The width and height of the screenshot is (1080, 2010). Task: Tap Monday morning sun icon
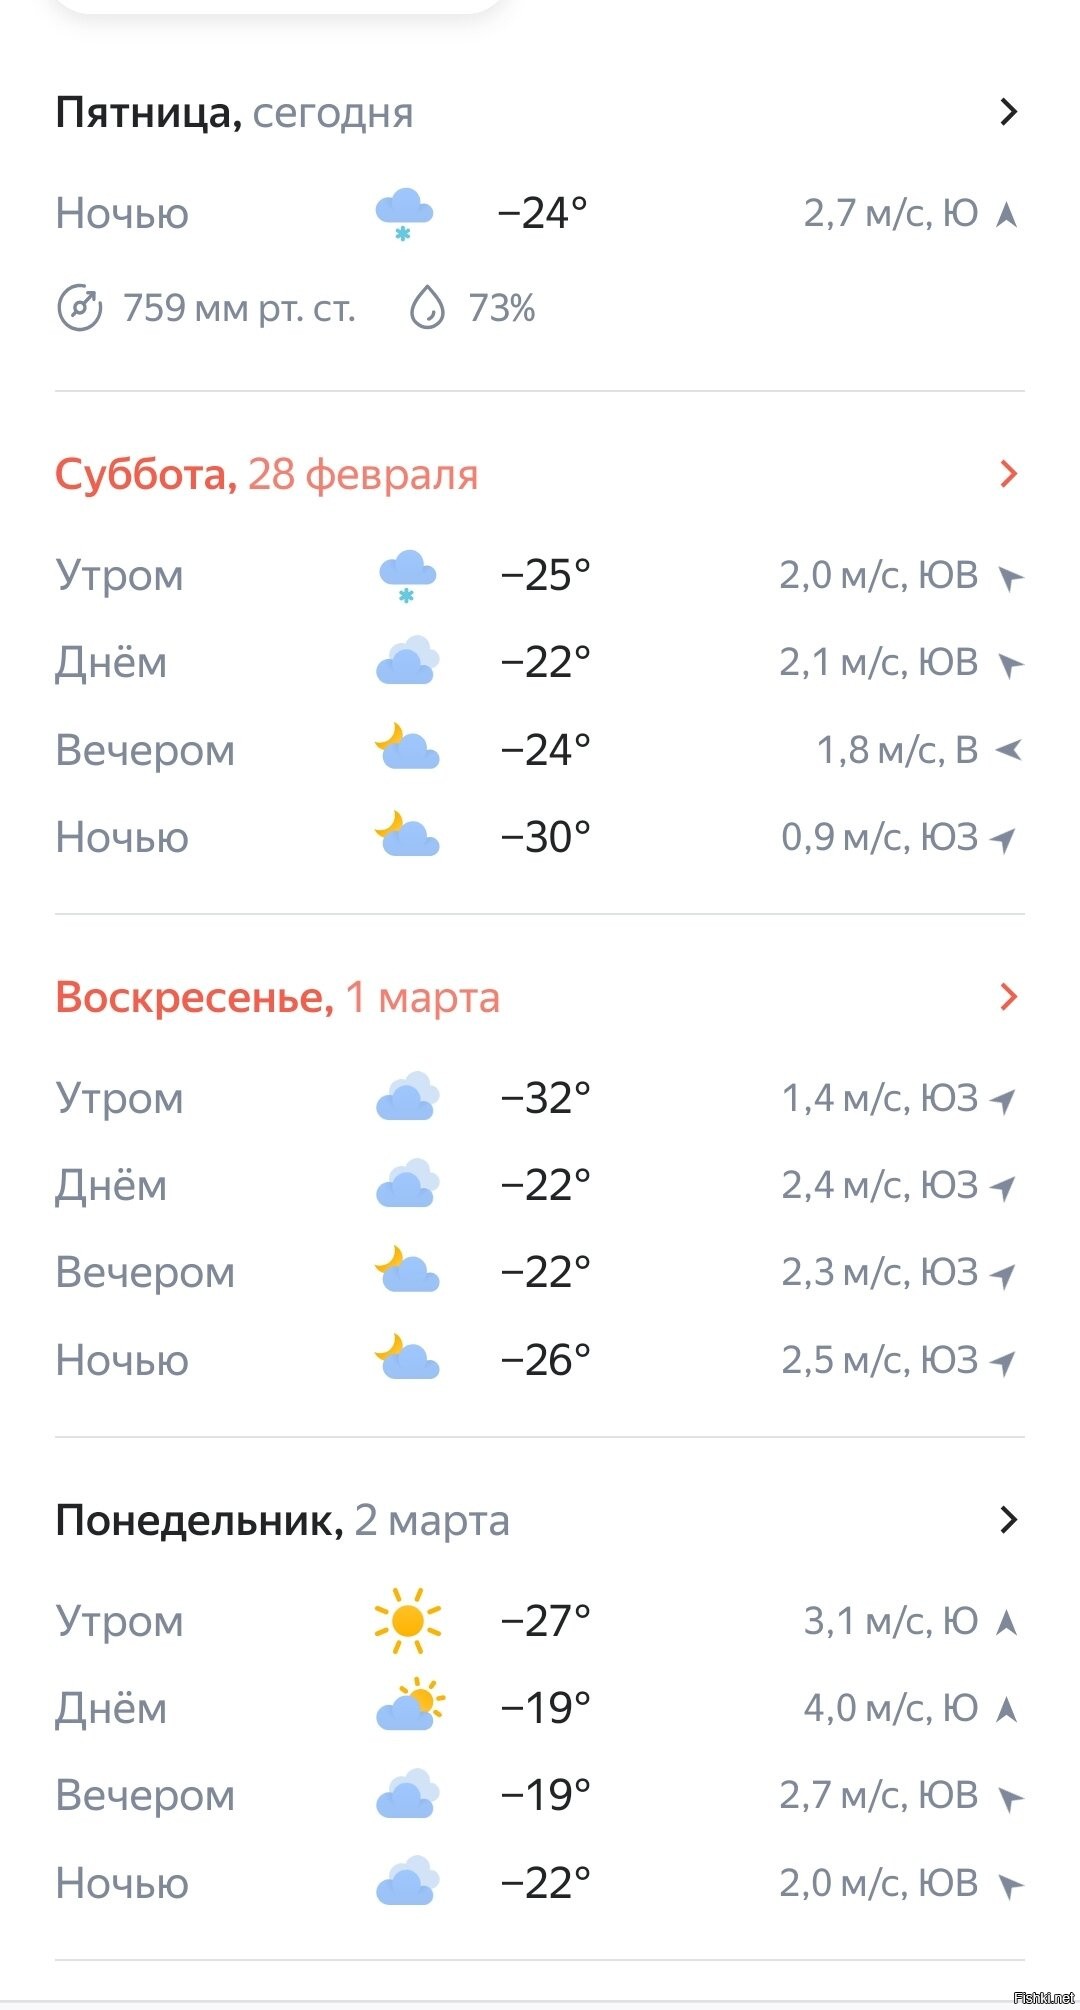click(407, 1620)
